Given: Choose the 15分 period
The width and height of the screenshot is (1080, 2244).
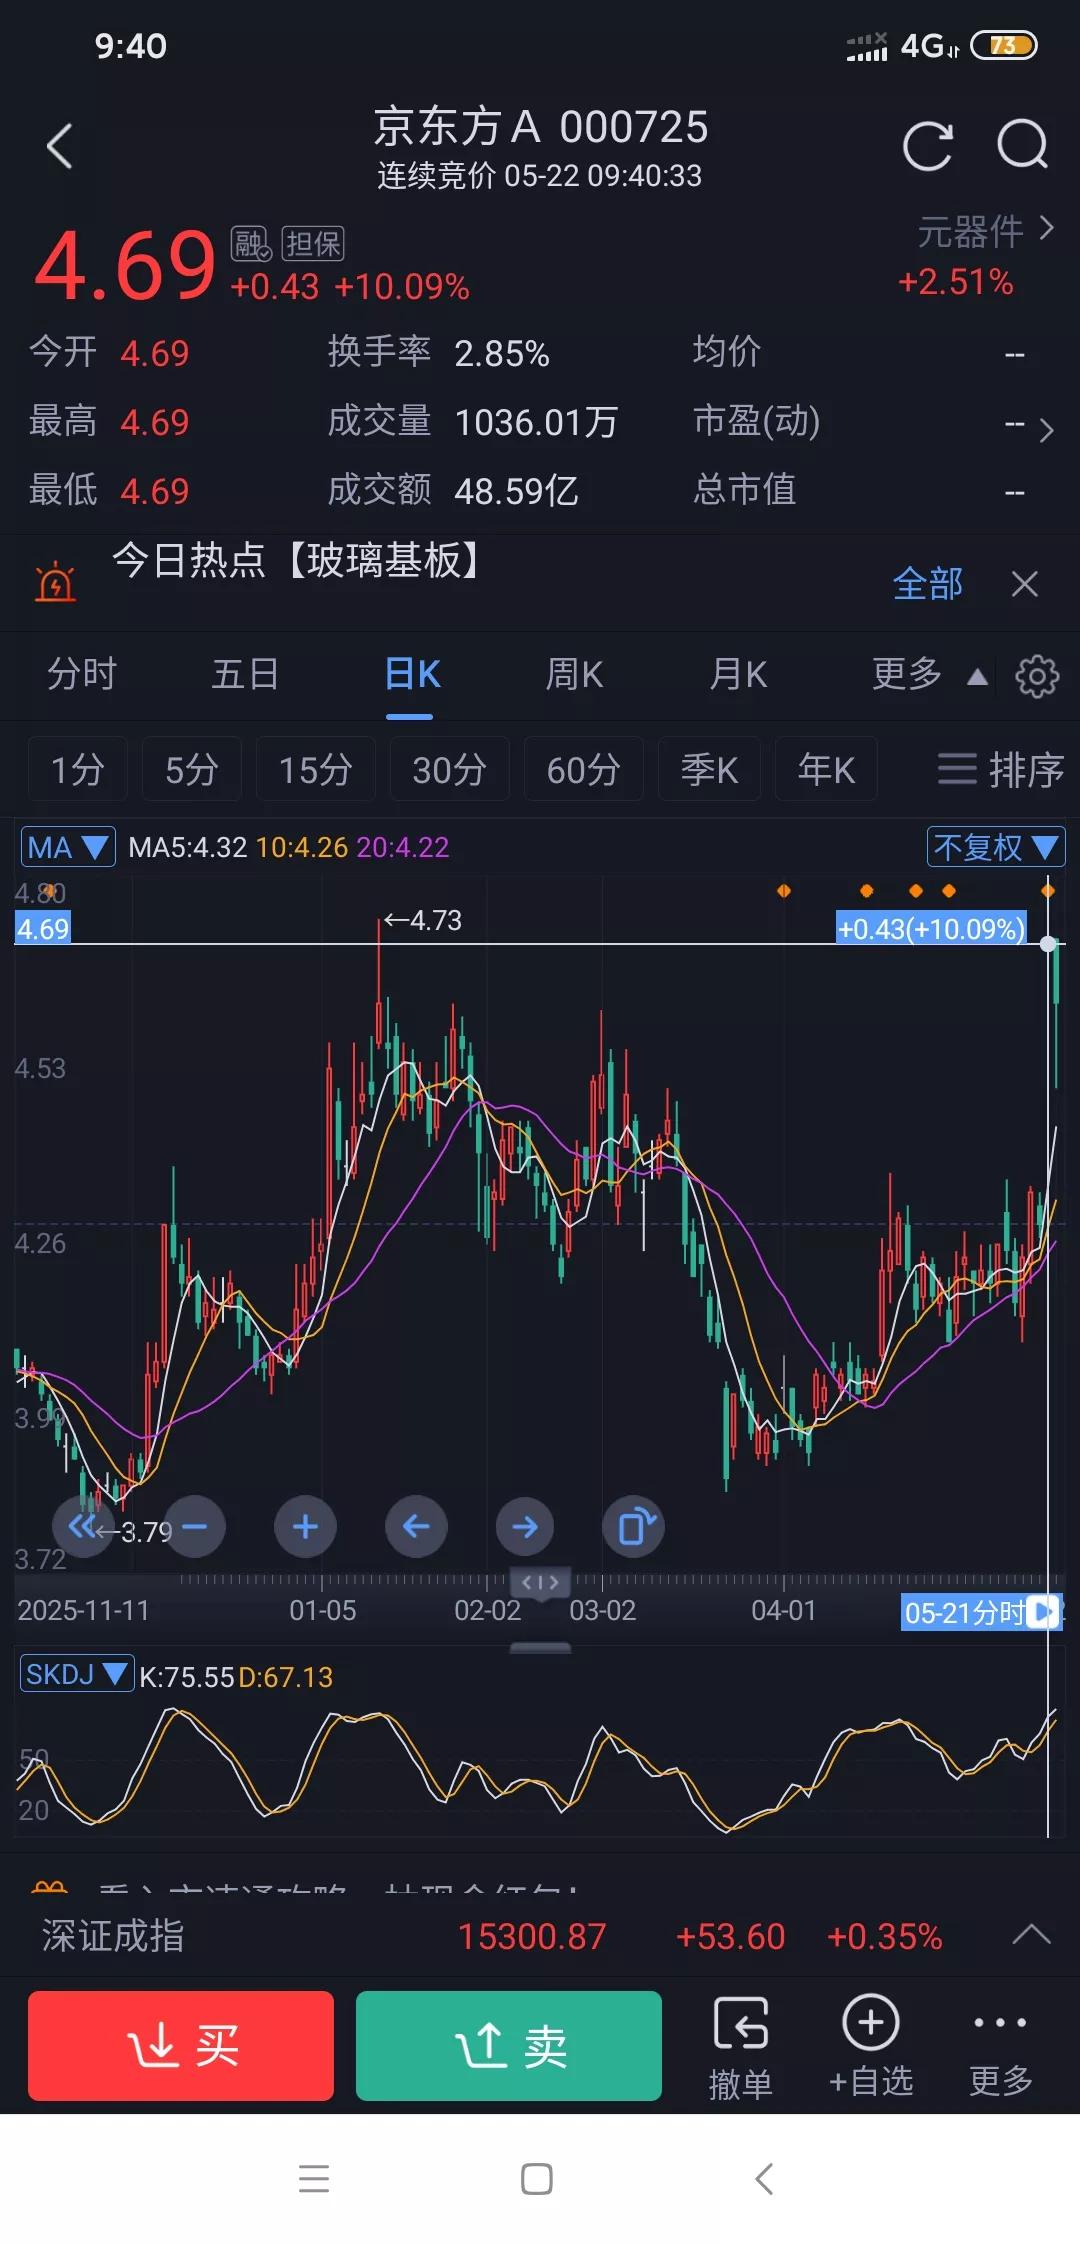Looking at the screenshot, I should (x=316, y=769).
